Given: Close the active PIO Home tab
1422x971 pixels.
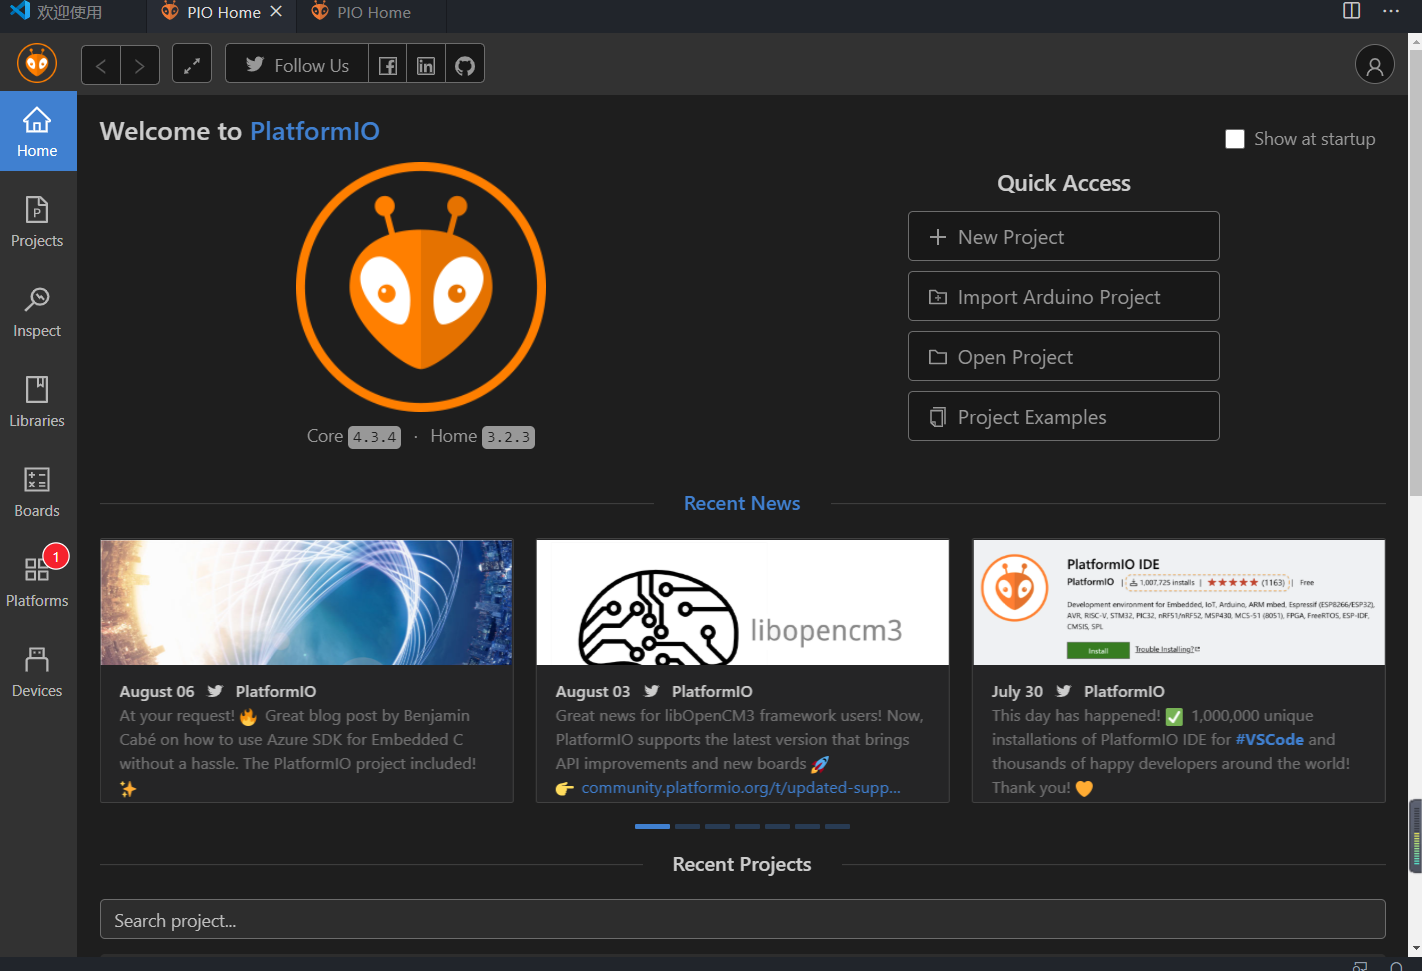Looking at the screenshot, I should coord(276,12).
